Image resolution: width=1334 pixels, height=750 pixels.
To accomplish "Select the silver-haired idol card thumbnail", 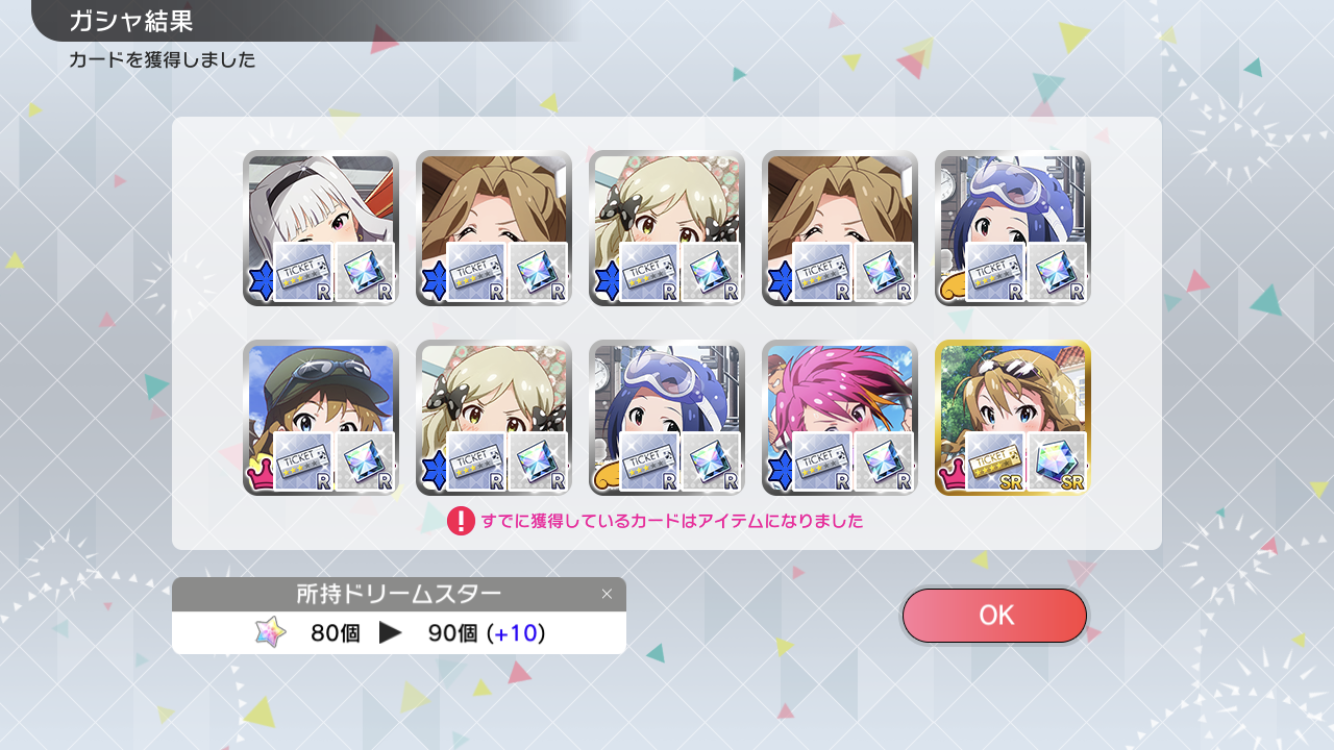I will pos(321,228).
